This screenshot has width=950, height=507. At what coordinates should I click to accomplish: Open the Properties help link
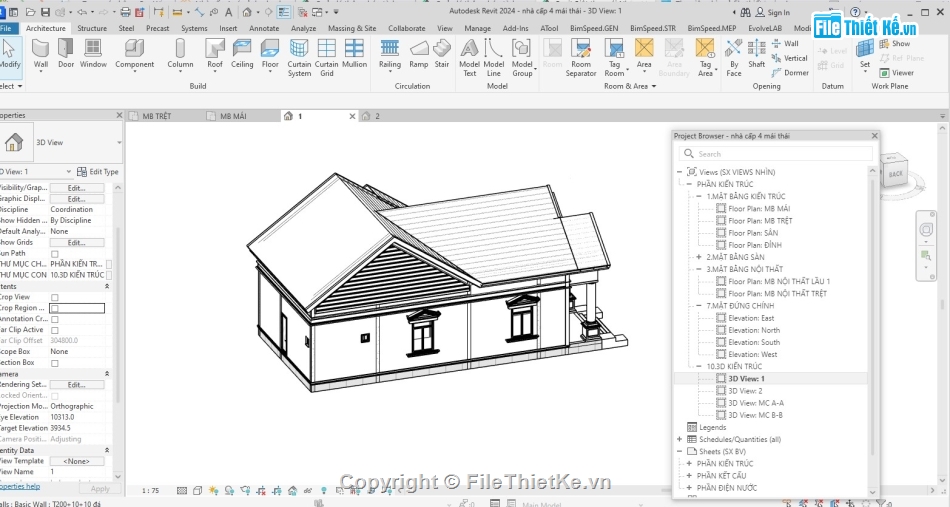coord(19,486)
